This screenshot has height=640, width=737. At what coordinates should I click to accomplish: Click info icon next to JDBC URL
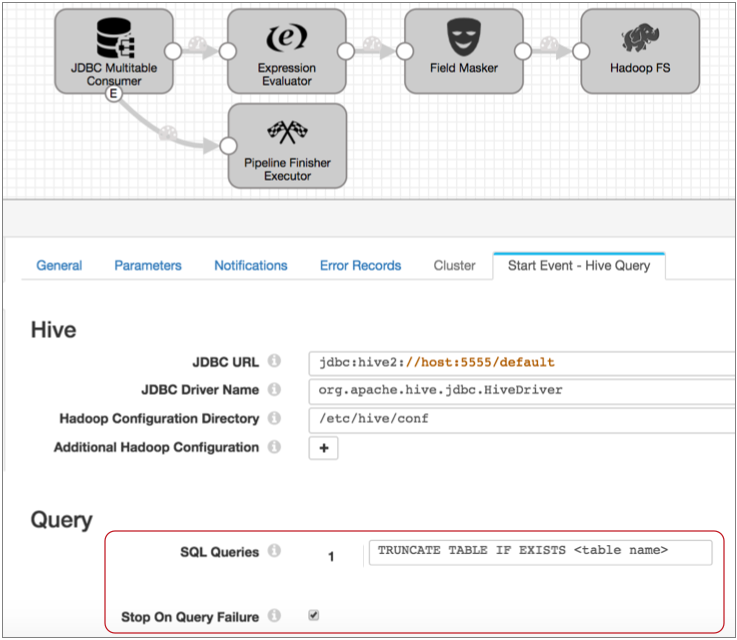[x=274, y=361]
